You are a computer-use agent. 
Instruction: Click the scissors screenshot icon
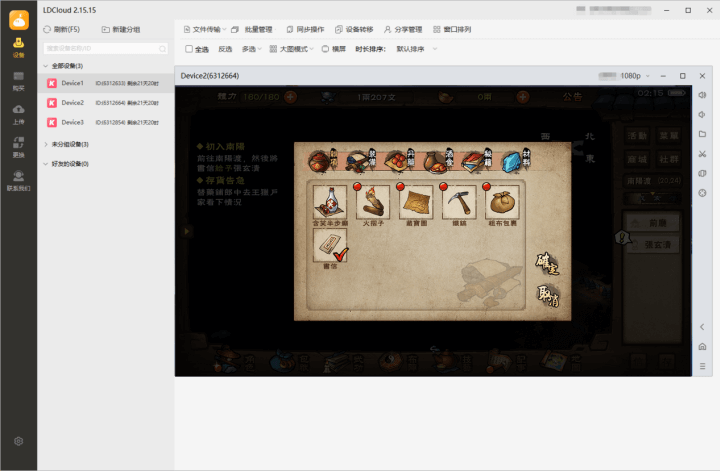click(x=702, y=154)
